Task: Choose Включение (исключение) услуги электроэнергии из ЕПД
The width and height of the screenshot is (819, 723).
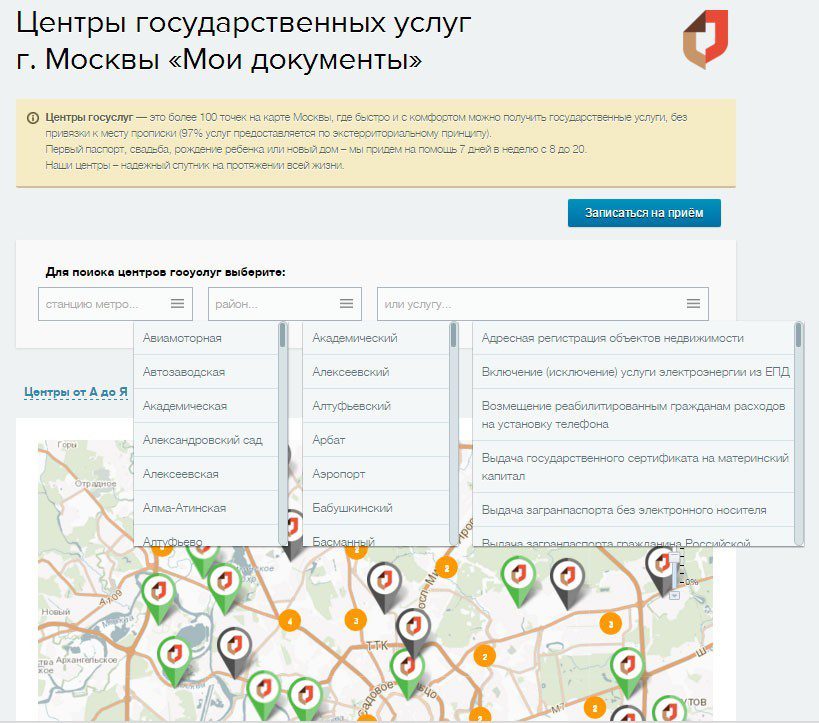Action: 633,372
